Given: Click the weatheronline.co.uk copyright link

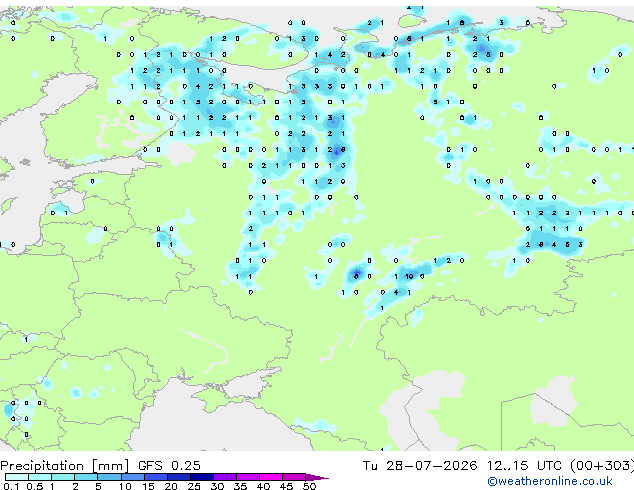Looking at the screenshot, I should (550, 481).
